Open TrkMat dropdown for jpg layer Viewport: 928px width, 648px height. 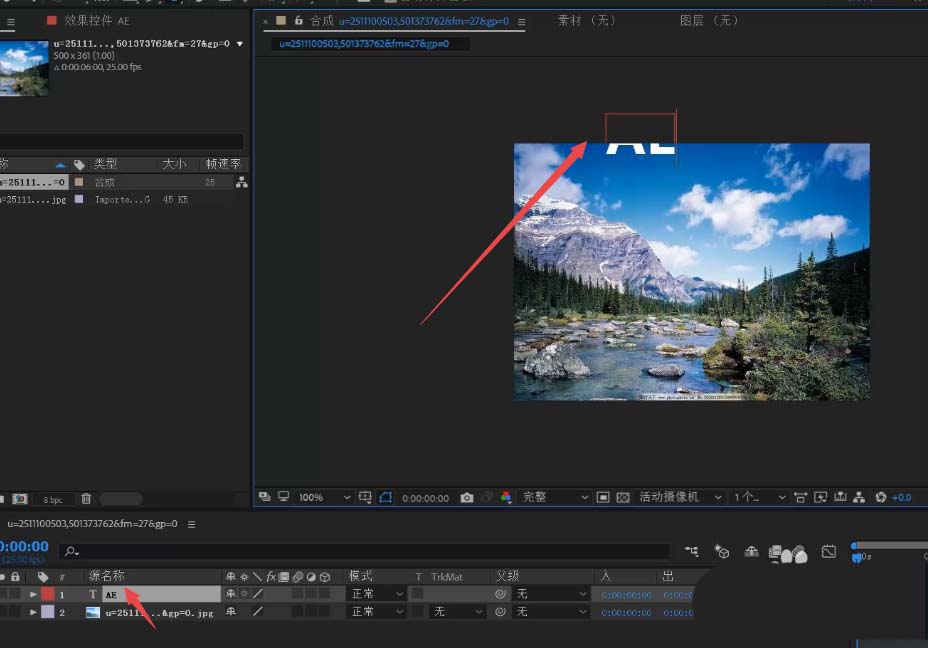[457, 611]
